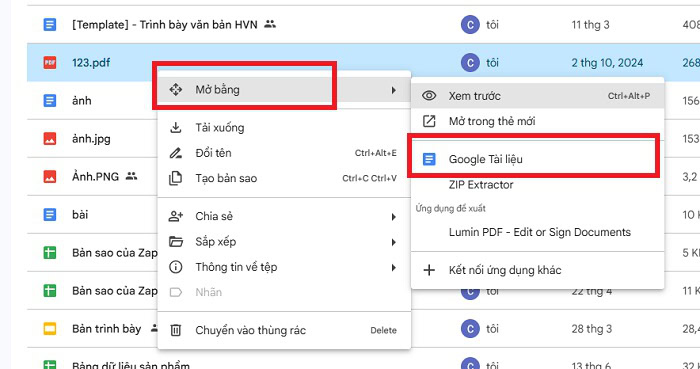The height and width of the screenshot is (369, 700).
Task: Select the file named 'bài'
Action: [x=80, y=215]
